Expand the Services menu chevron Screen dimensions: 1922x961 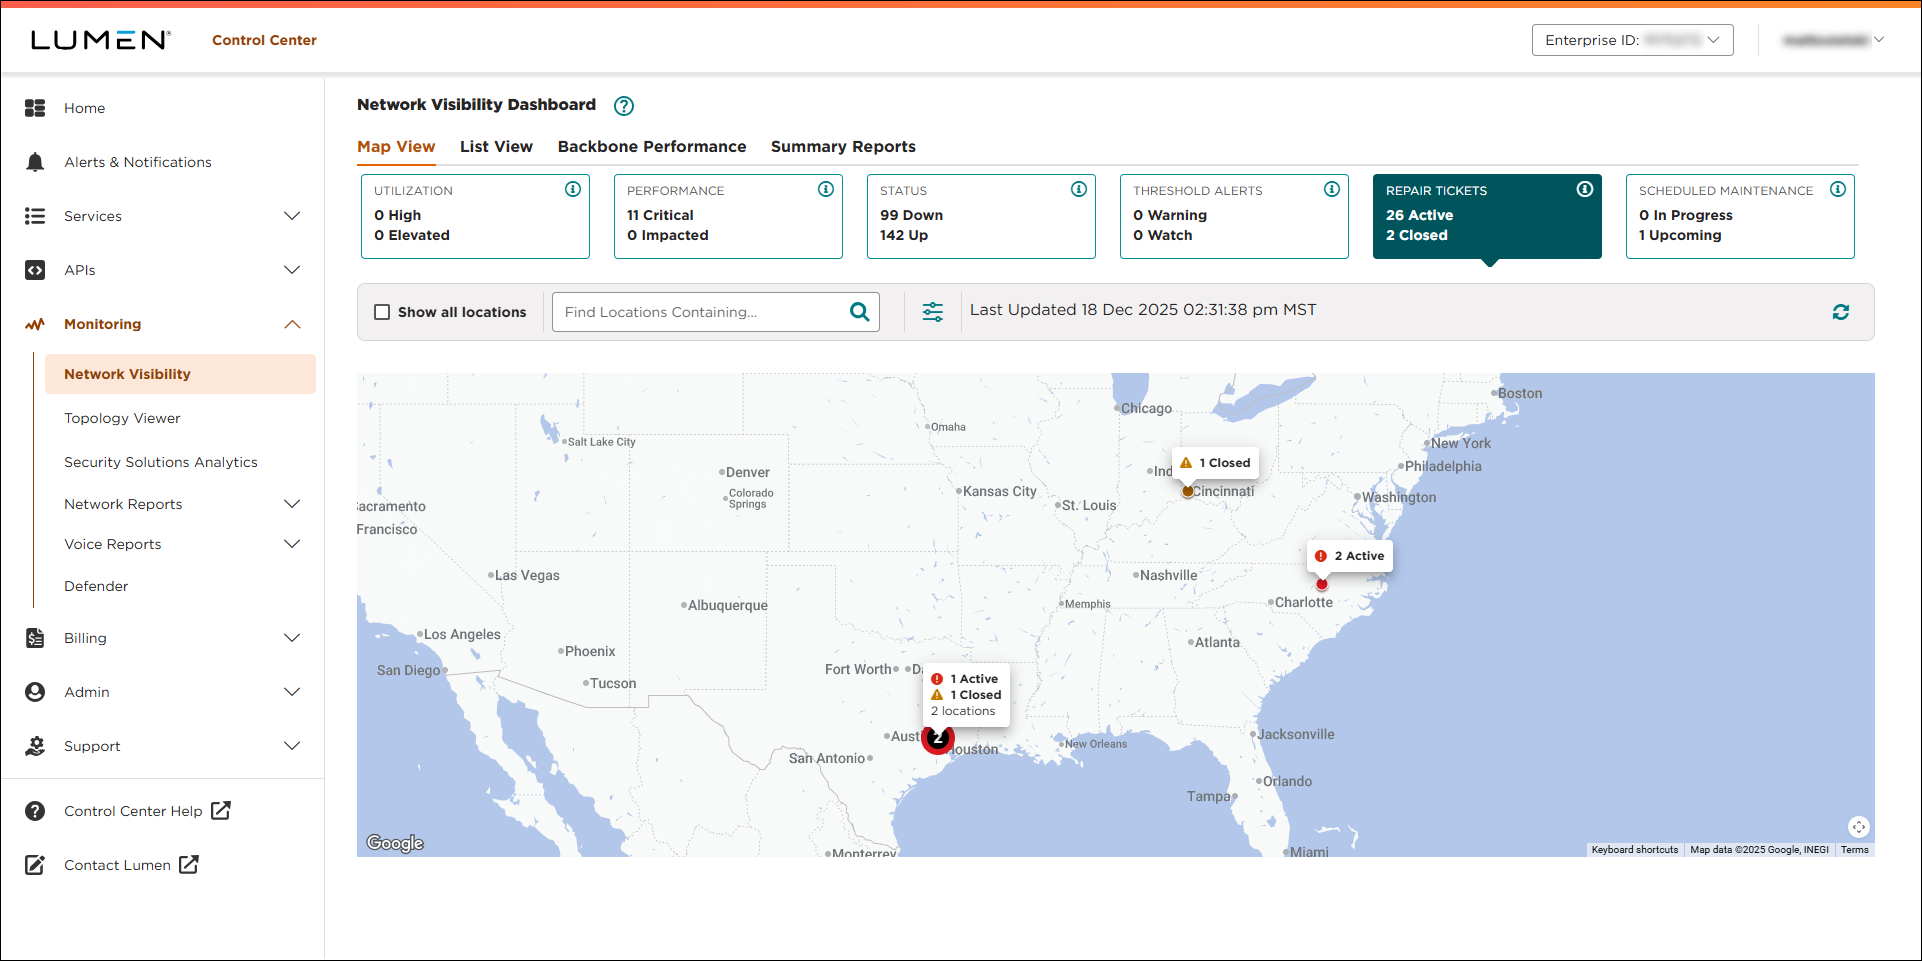[292, 216]
